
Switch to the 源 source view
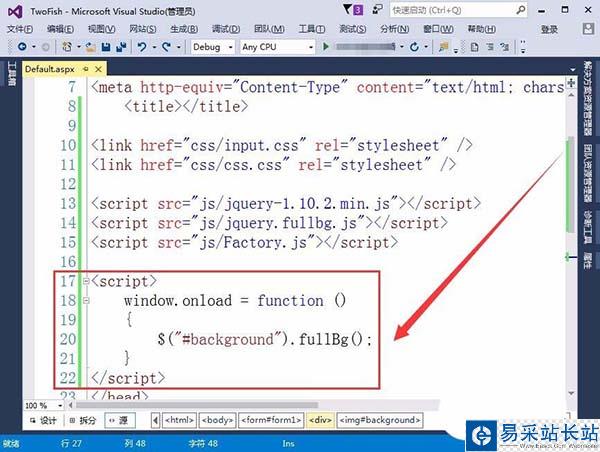[x=119, y=420]
